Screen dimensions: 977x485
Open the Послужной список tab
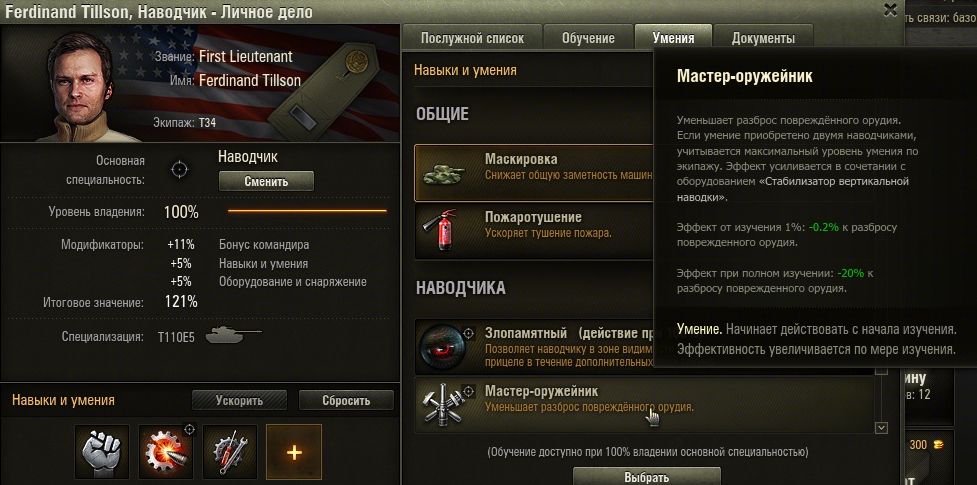coord(472,38)
